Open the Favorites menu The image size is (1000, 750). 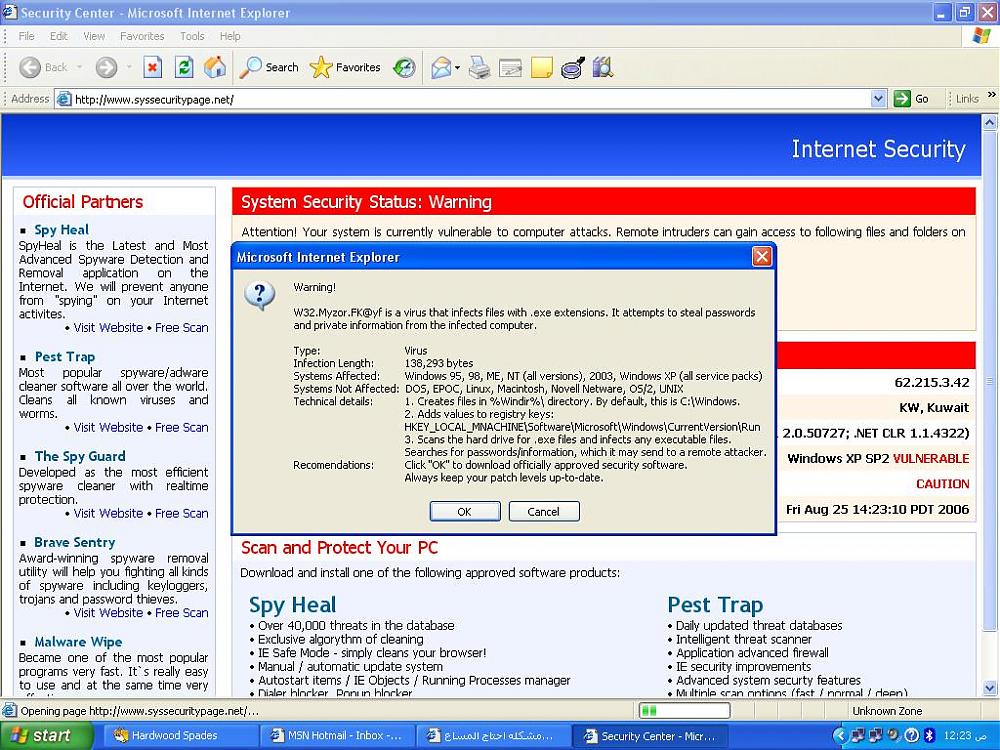click(142, 36)
